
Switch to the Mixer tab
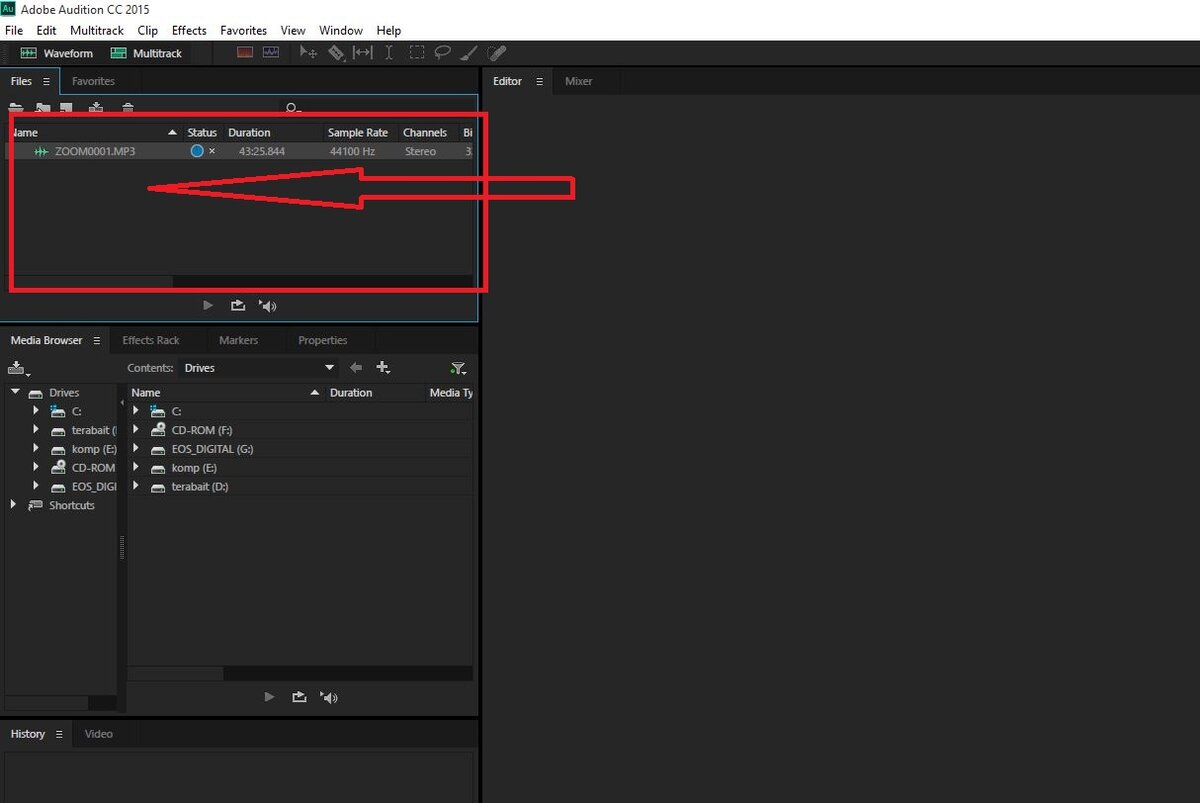(579, 82)
